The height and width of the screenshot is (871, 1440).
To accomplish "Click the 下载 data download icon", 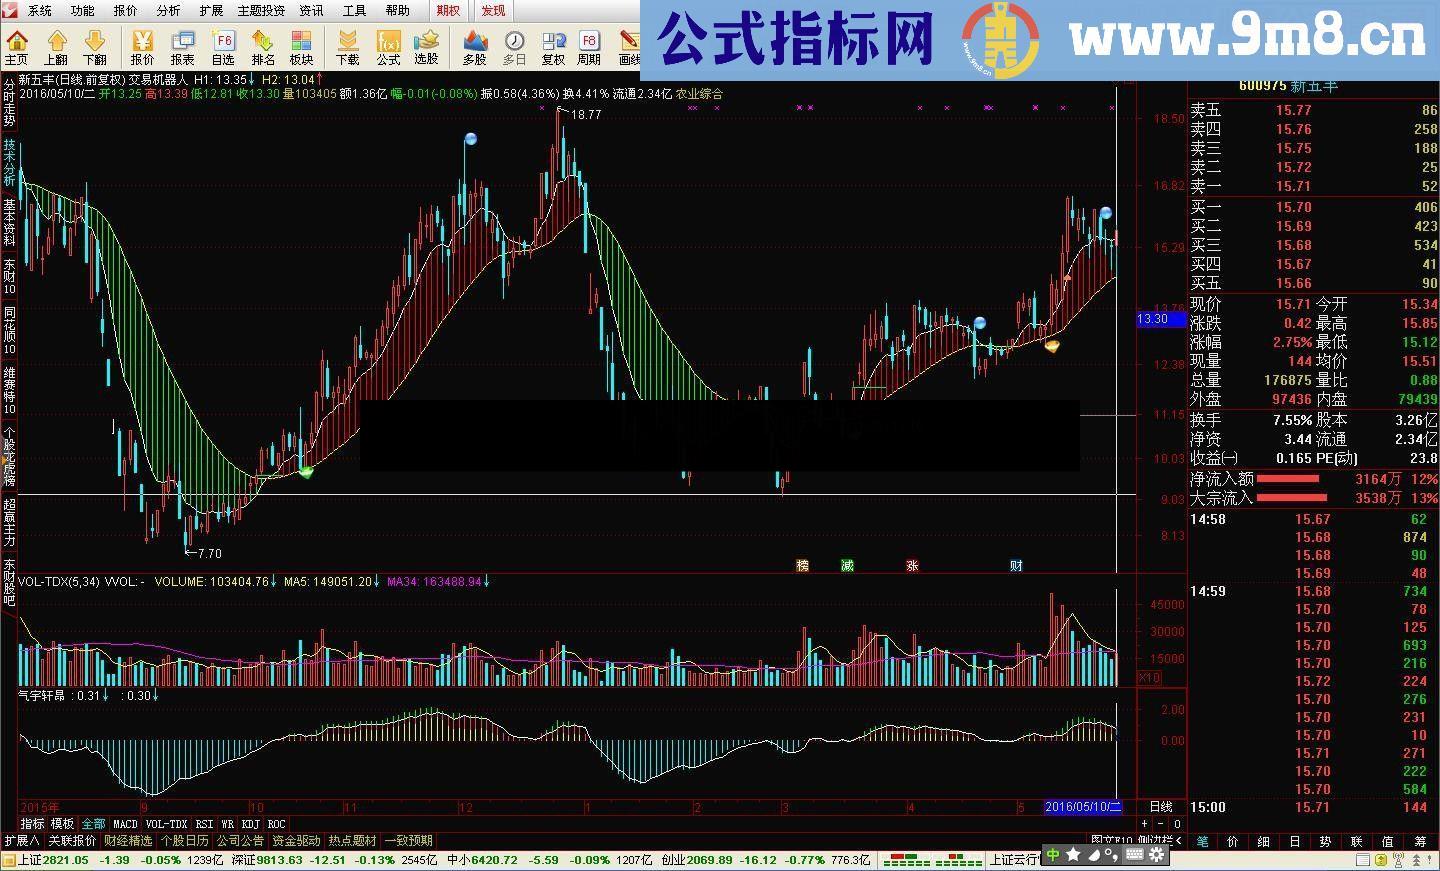I will pyautogui.click(x=348, y=44).
